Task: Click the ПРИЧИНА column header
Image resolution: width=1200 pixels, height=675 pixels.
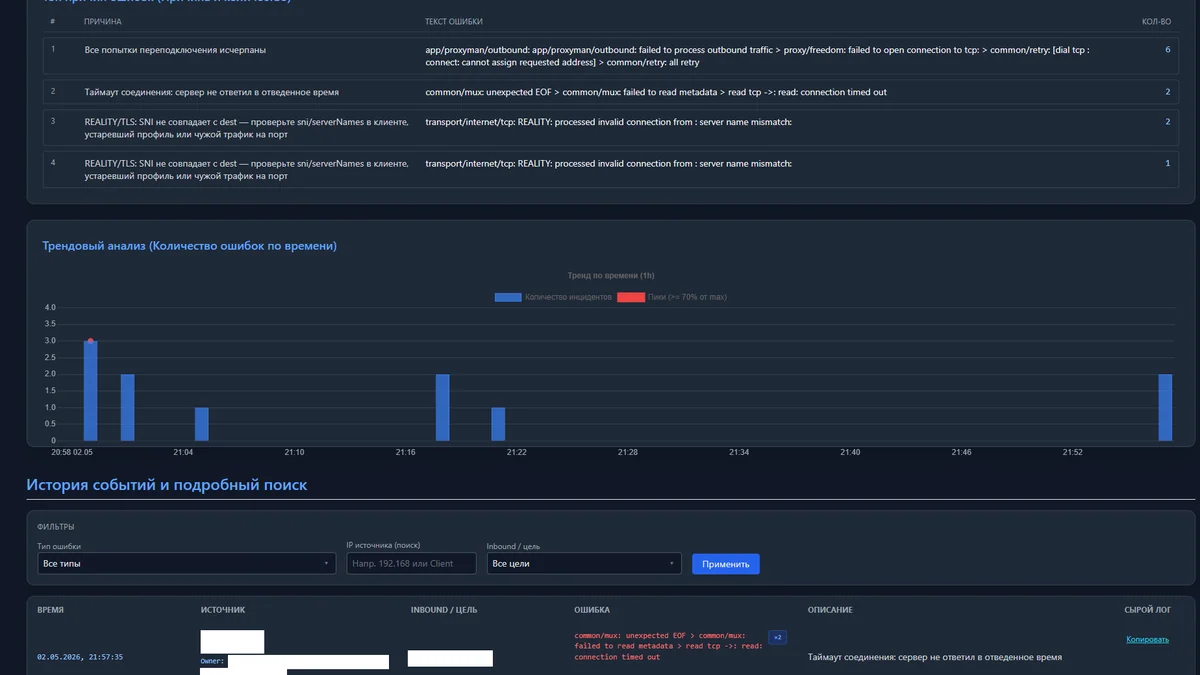Action: click(x=104, y=21)
